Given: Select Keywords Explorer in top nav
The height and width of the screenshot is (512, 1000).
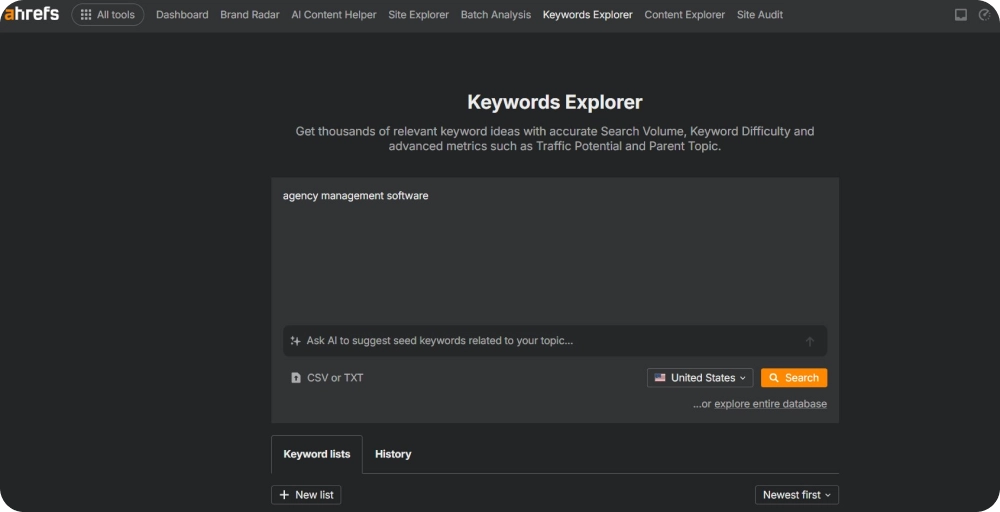Looking at the screenshot, I should point(587,15).
